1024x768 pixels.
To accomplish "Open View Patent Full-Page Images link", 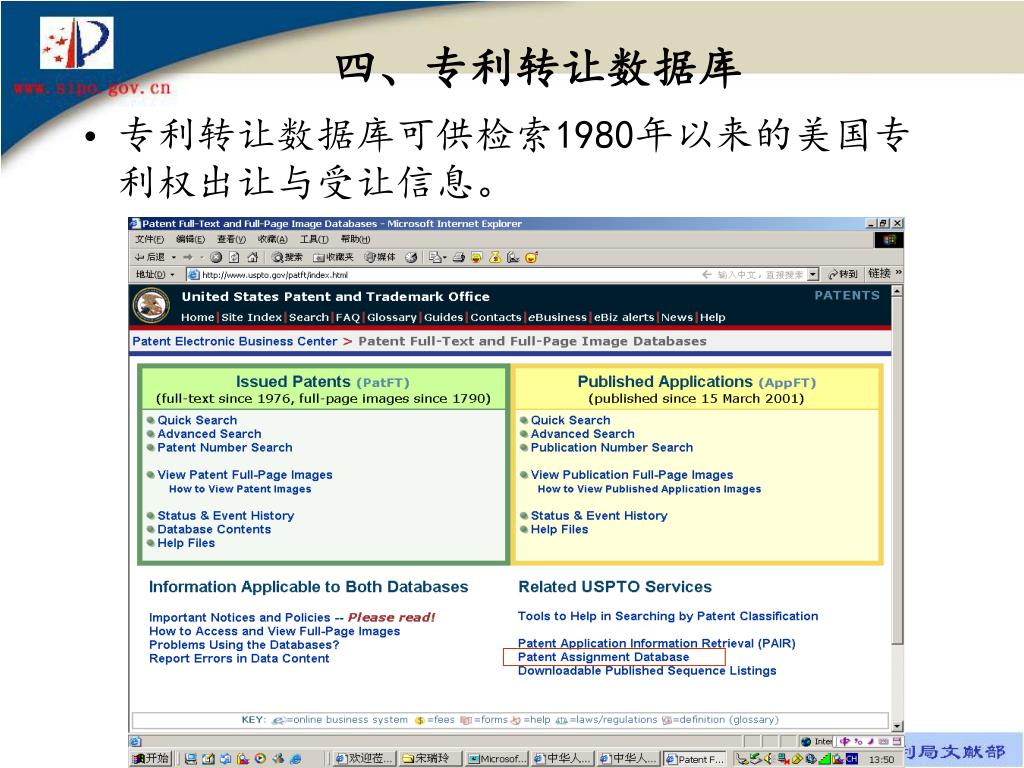I will click(x=245, y=475).
